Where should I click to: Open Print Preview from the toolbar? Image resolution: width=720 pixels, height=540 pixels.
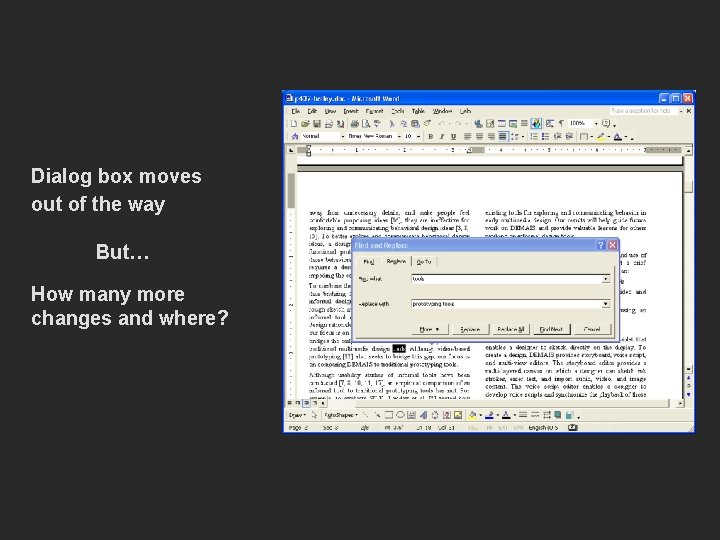366,124
